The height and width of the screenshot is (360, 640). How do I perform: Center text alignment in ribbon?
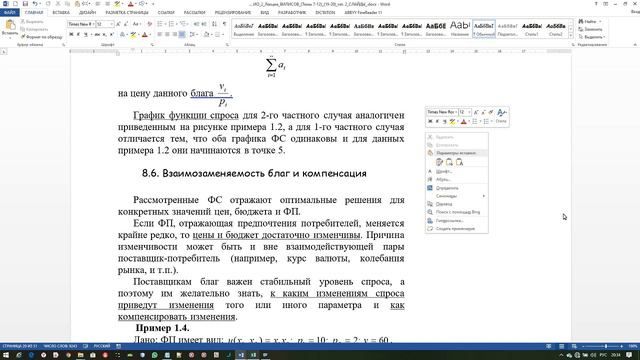click(167, 35)
